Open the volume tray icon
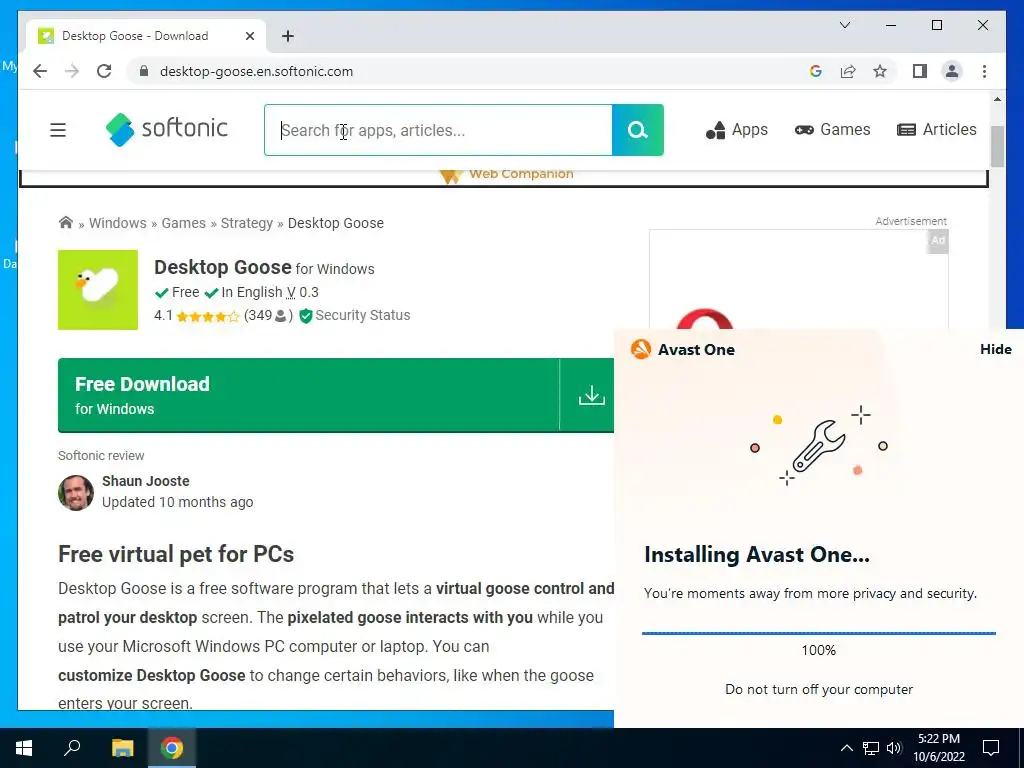 coord(895,748)
